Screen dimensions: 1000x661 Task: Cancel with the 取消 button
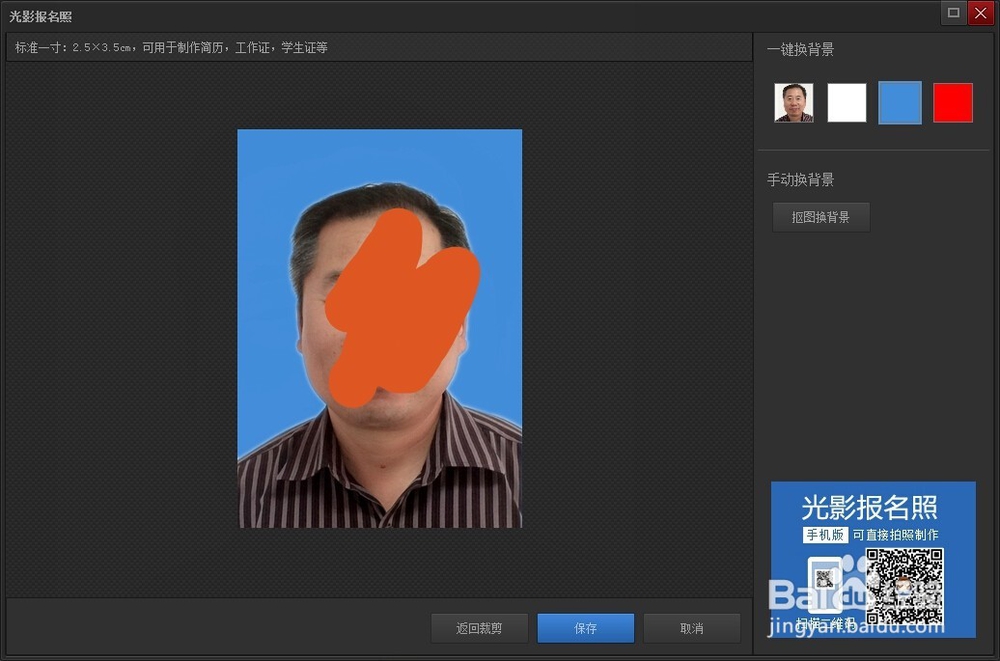(692, 628)
